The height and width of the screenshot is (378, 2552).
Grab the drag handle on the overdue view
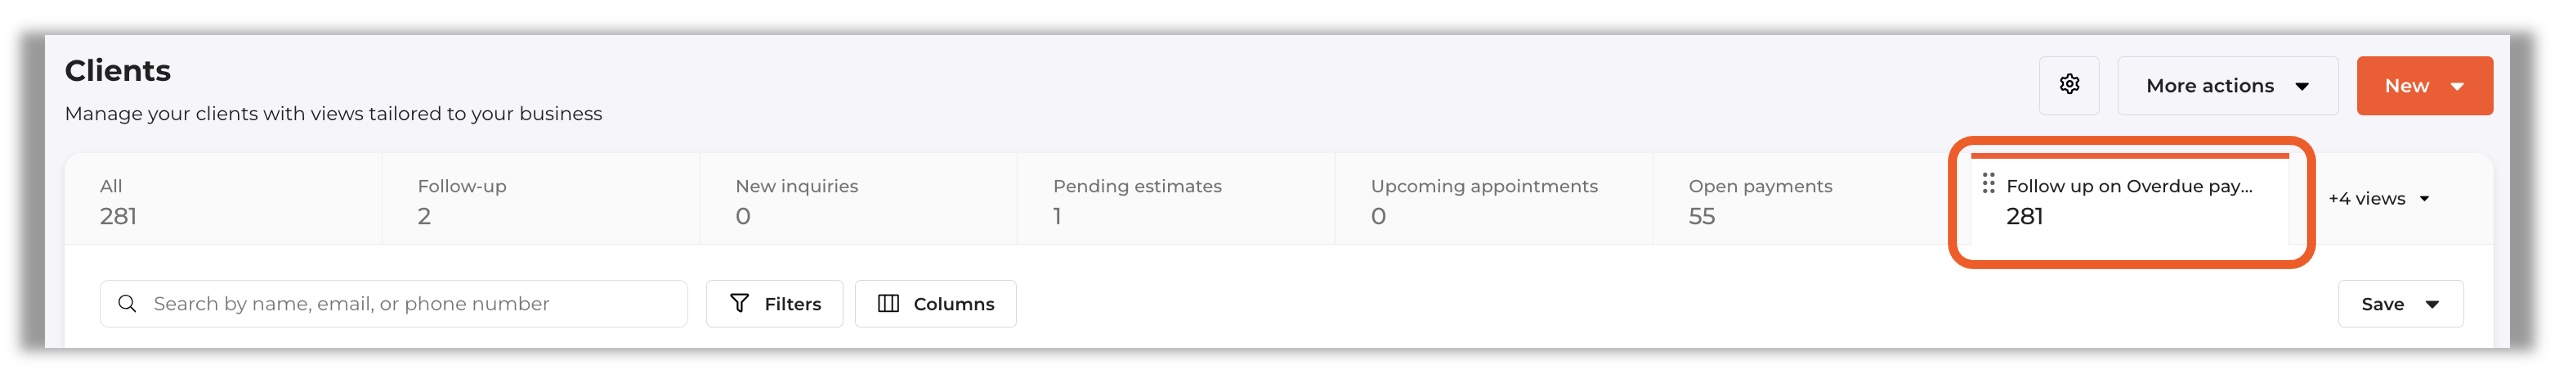pyautogui.click(x=1988, y=183)
